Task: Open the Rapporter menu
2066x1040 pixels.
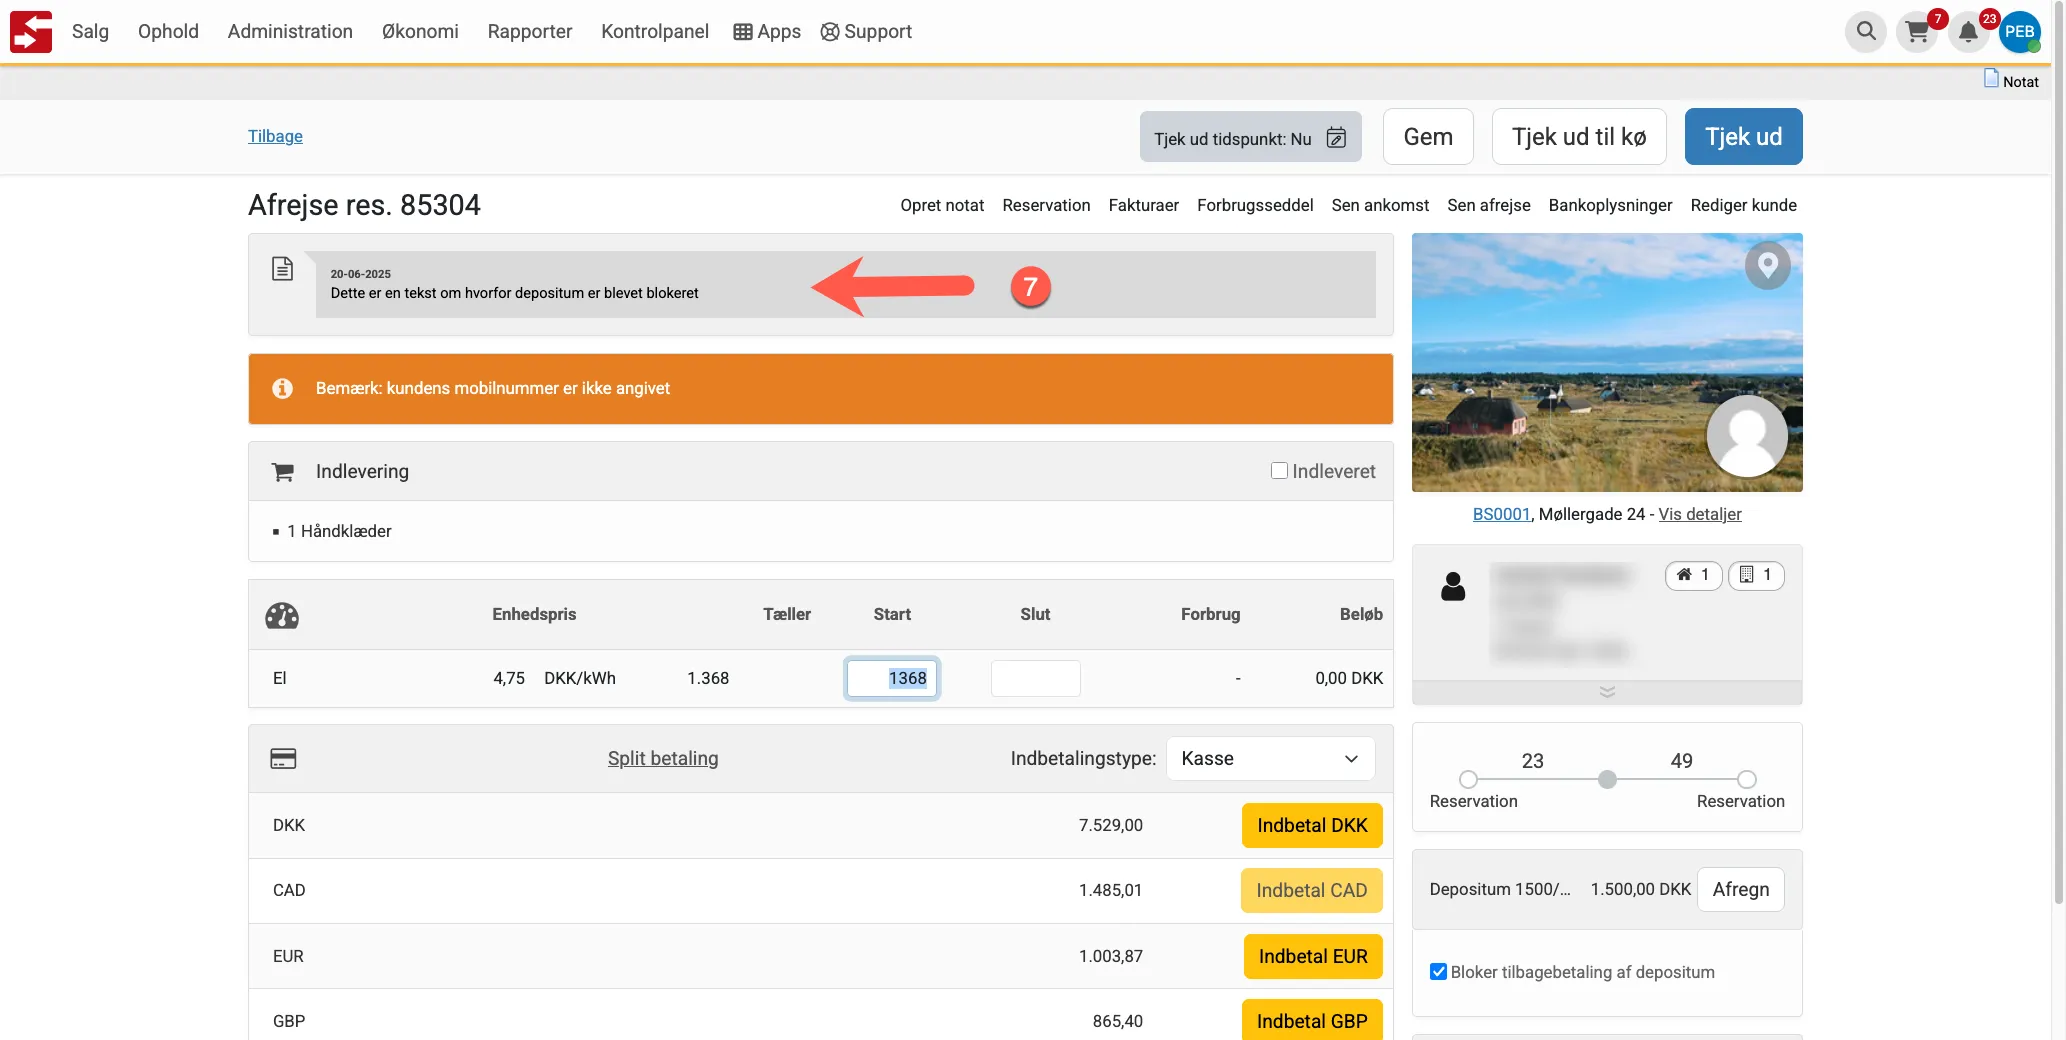Action: [529, 32]
